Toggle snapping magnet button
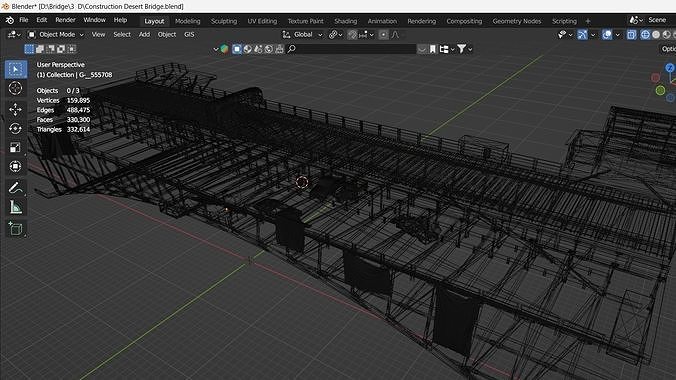Image resolution: width=676 pixels, height=380 pixels. 352,35
